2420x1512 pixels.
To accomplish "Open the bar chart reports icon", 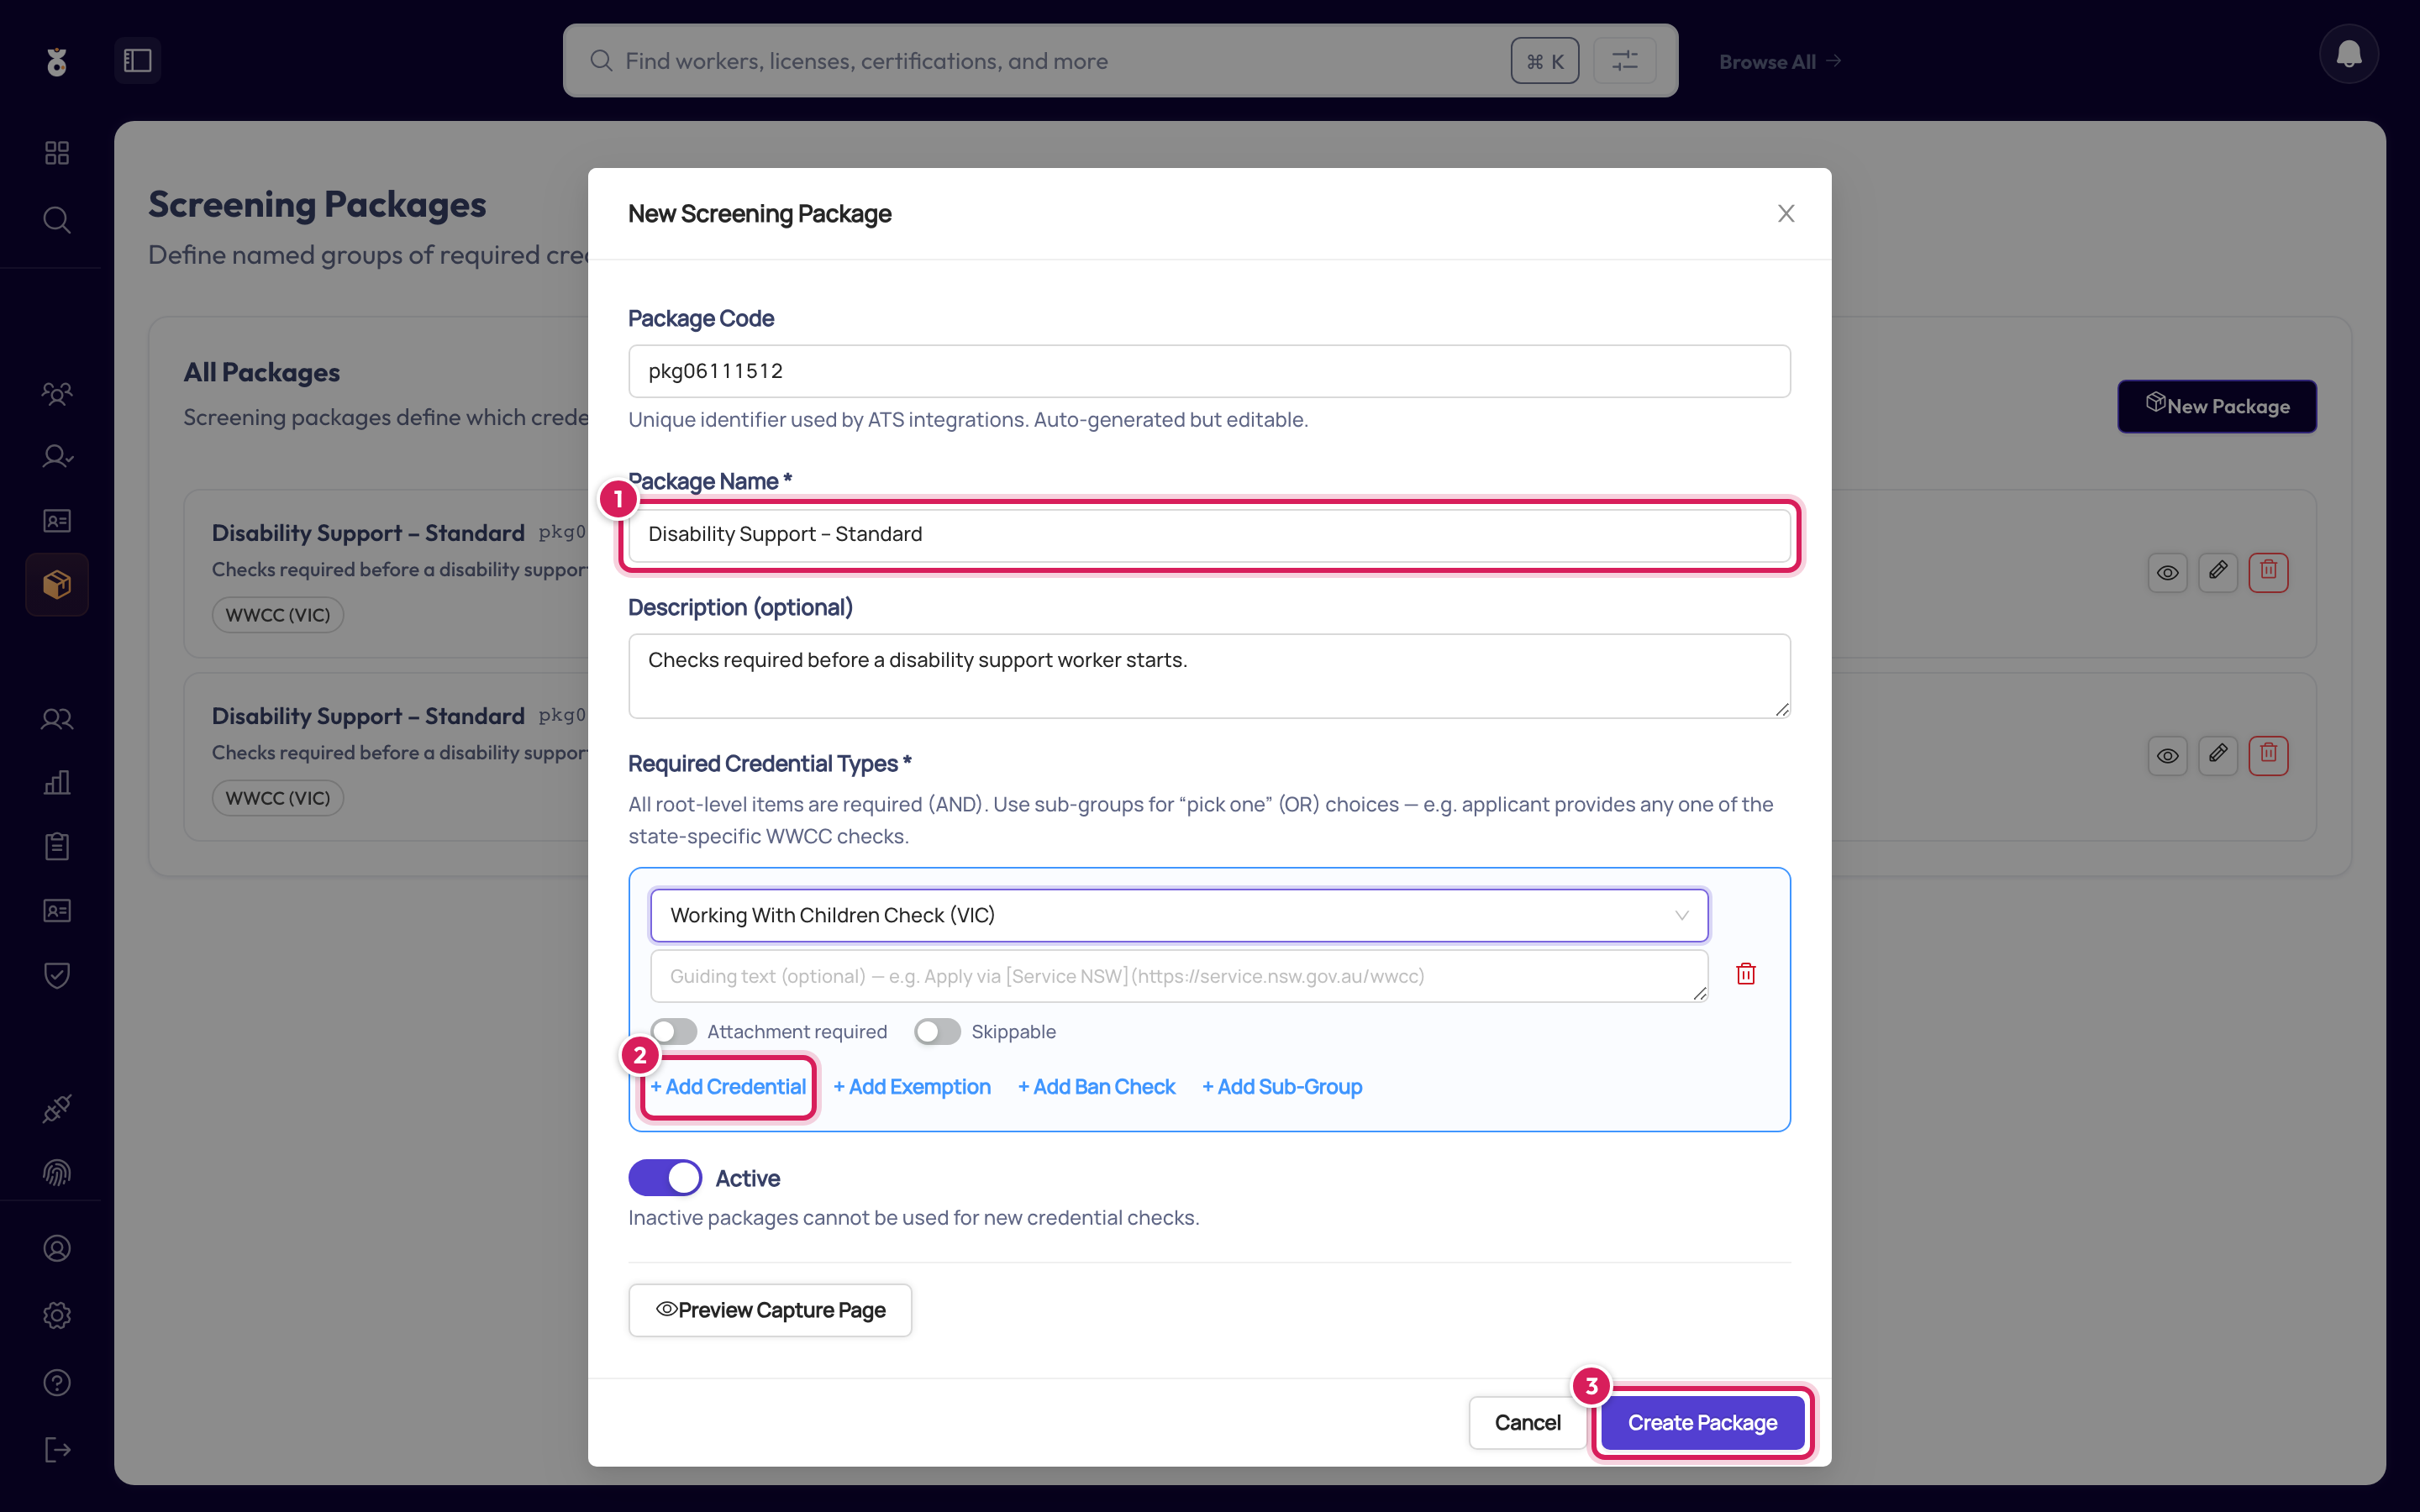I will (x=57, y=783).
